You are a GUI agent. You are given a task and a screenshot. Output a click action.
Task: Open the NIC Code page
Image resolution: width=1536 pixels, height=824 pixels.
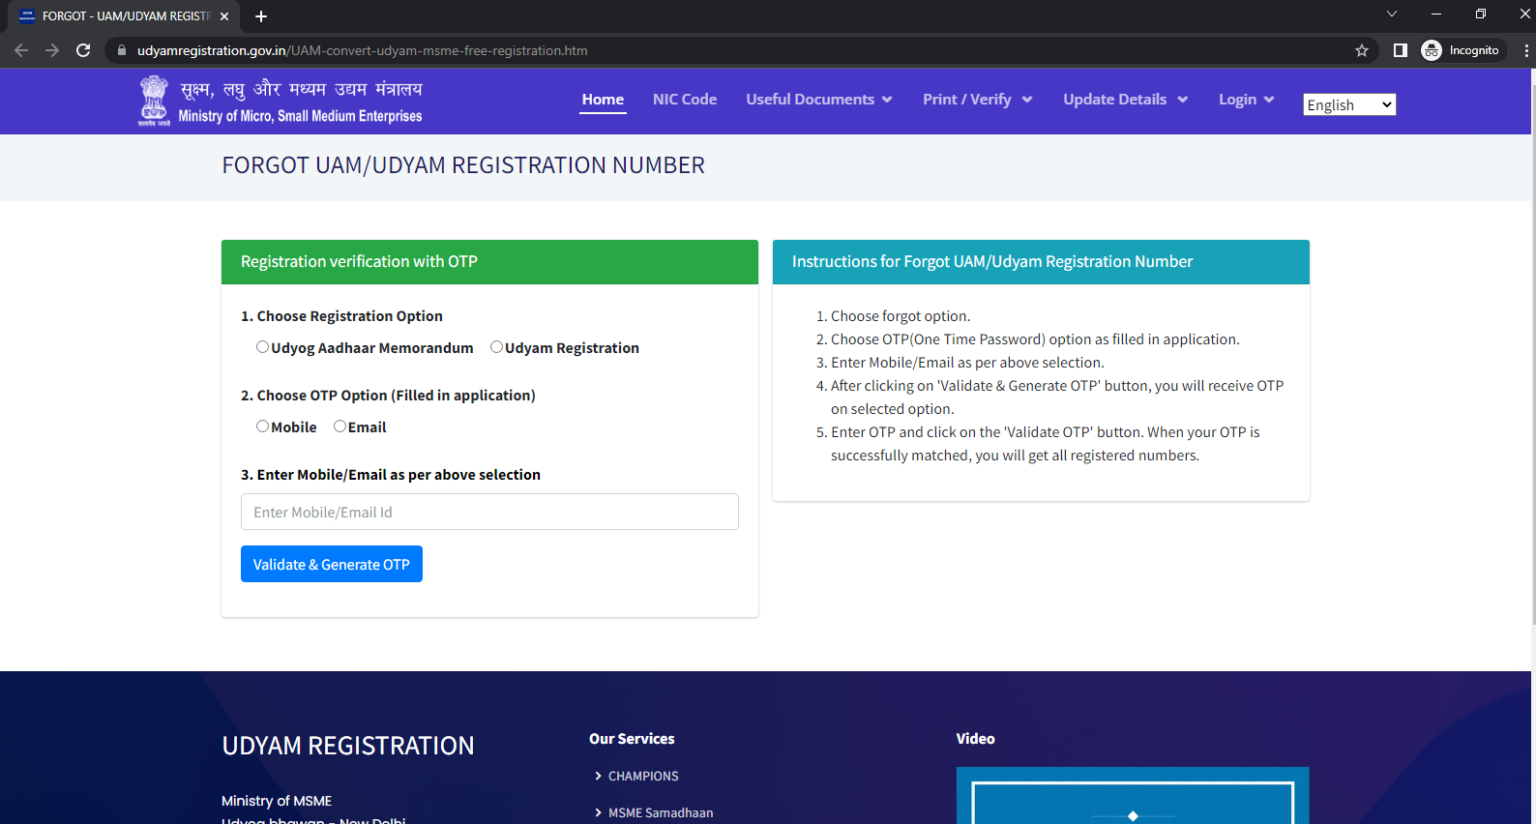pos(684,99)
